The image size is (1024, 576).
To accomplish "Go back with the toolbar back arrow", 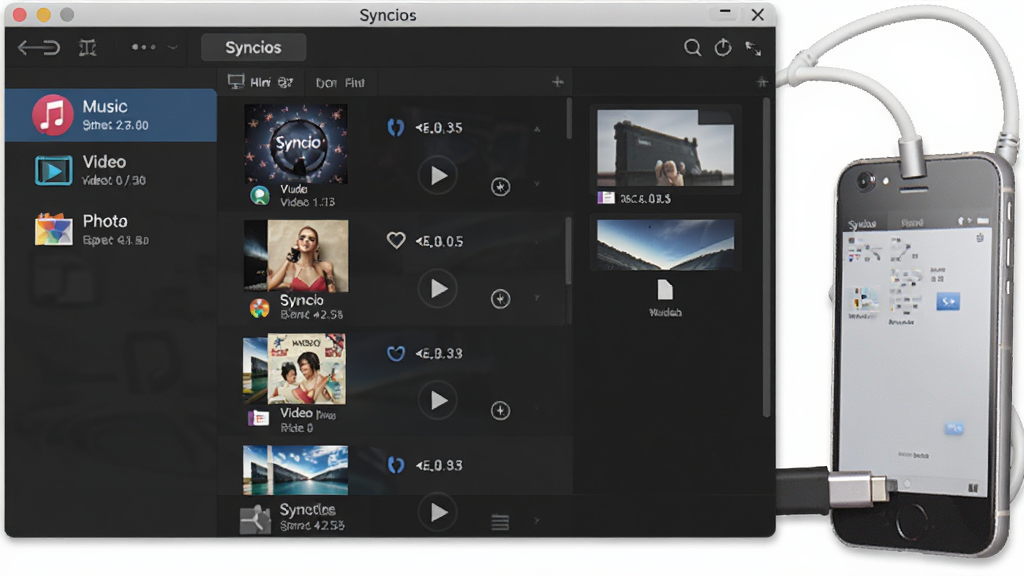I will (39, 48).
